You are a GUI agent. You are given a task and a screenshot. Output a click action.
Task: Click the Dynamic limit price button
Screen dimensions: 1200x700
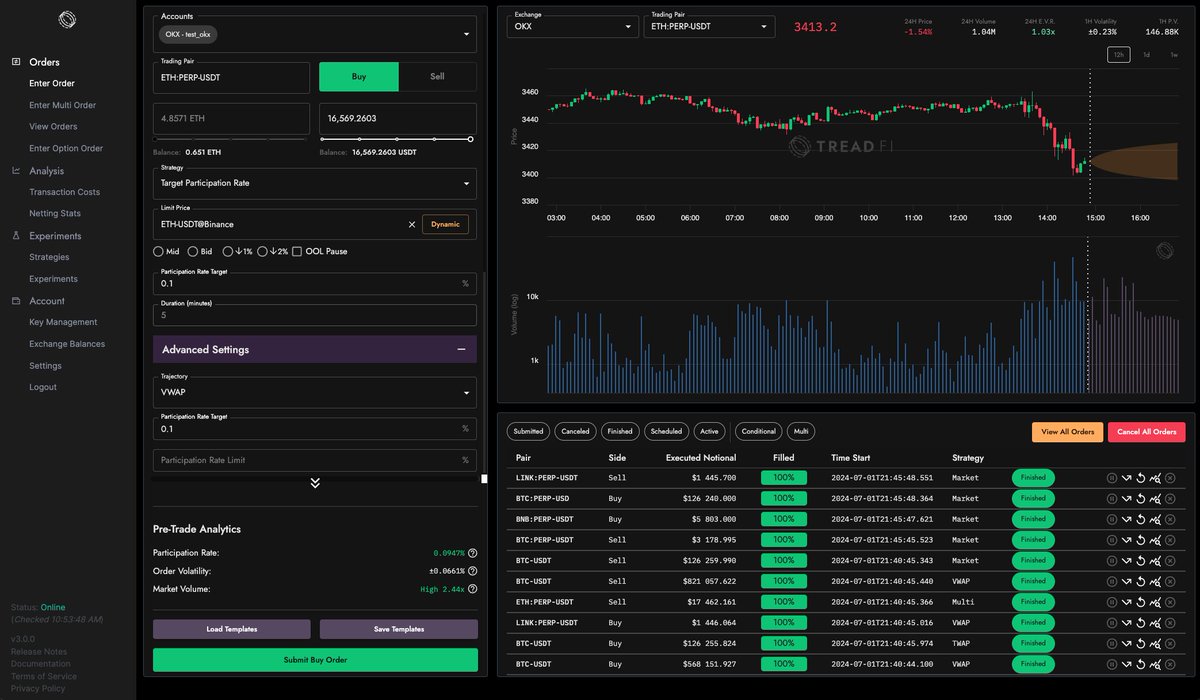445,224
